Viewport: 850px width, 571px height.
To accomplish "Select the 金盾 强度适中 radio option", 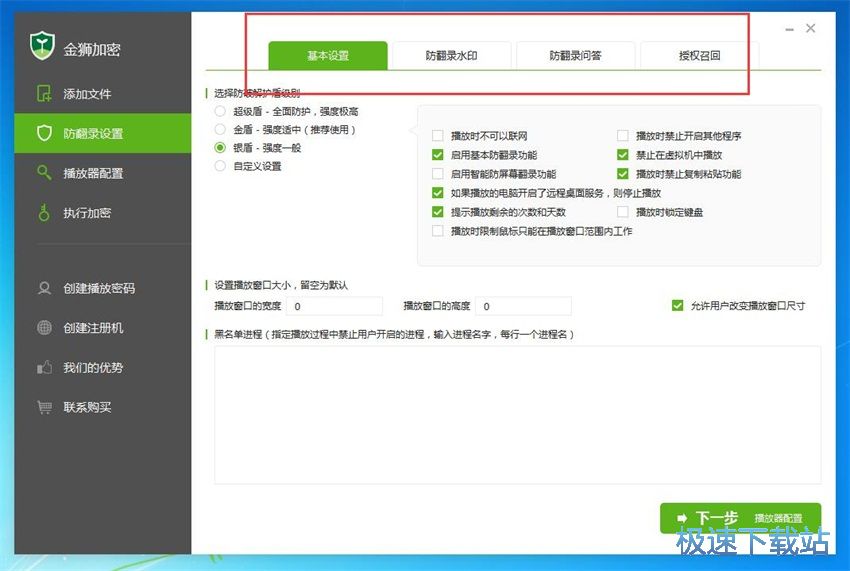I will coord(220,129).
